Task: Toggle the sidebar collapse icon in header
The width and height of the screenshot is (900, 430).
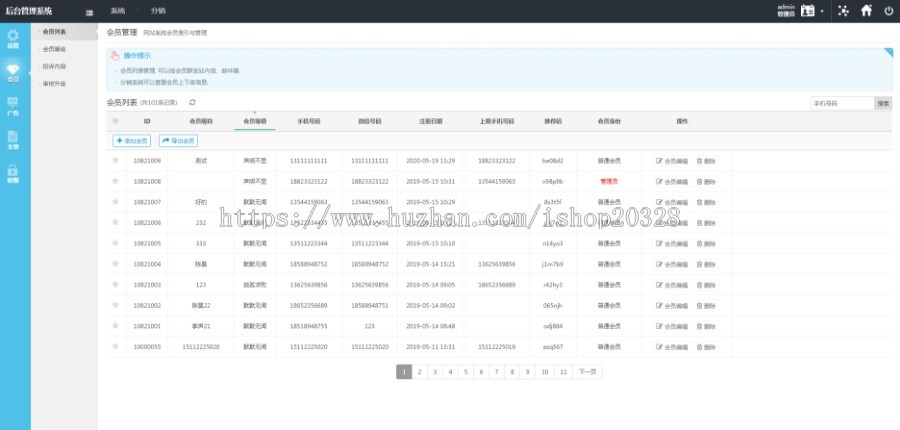Action: [x=90, y=11]
